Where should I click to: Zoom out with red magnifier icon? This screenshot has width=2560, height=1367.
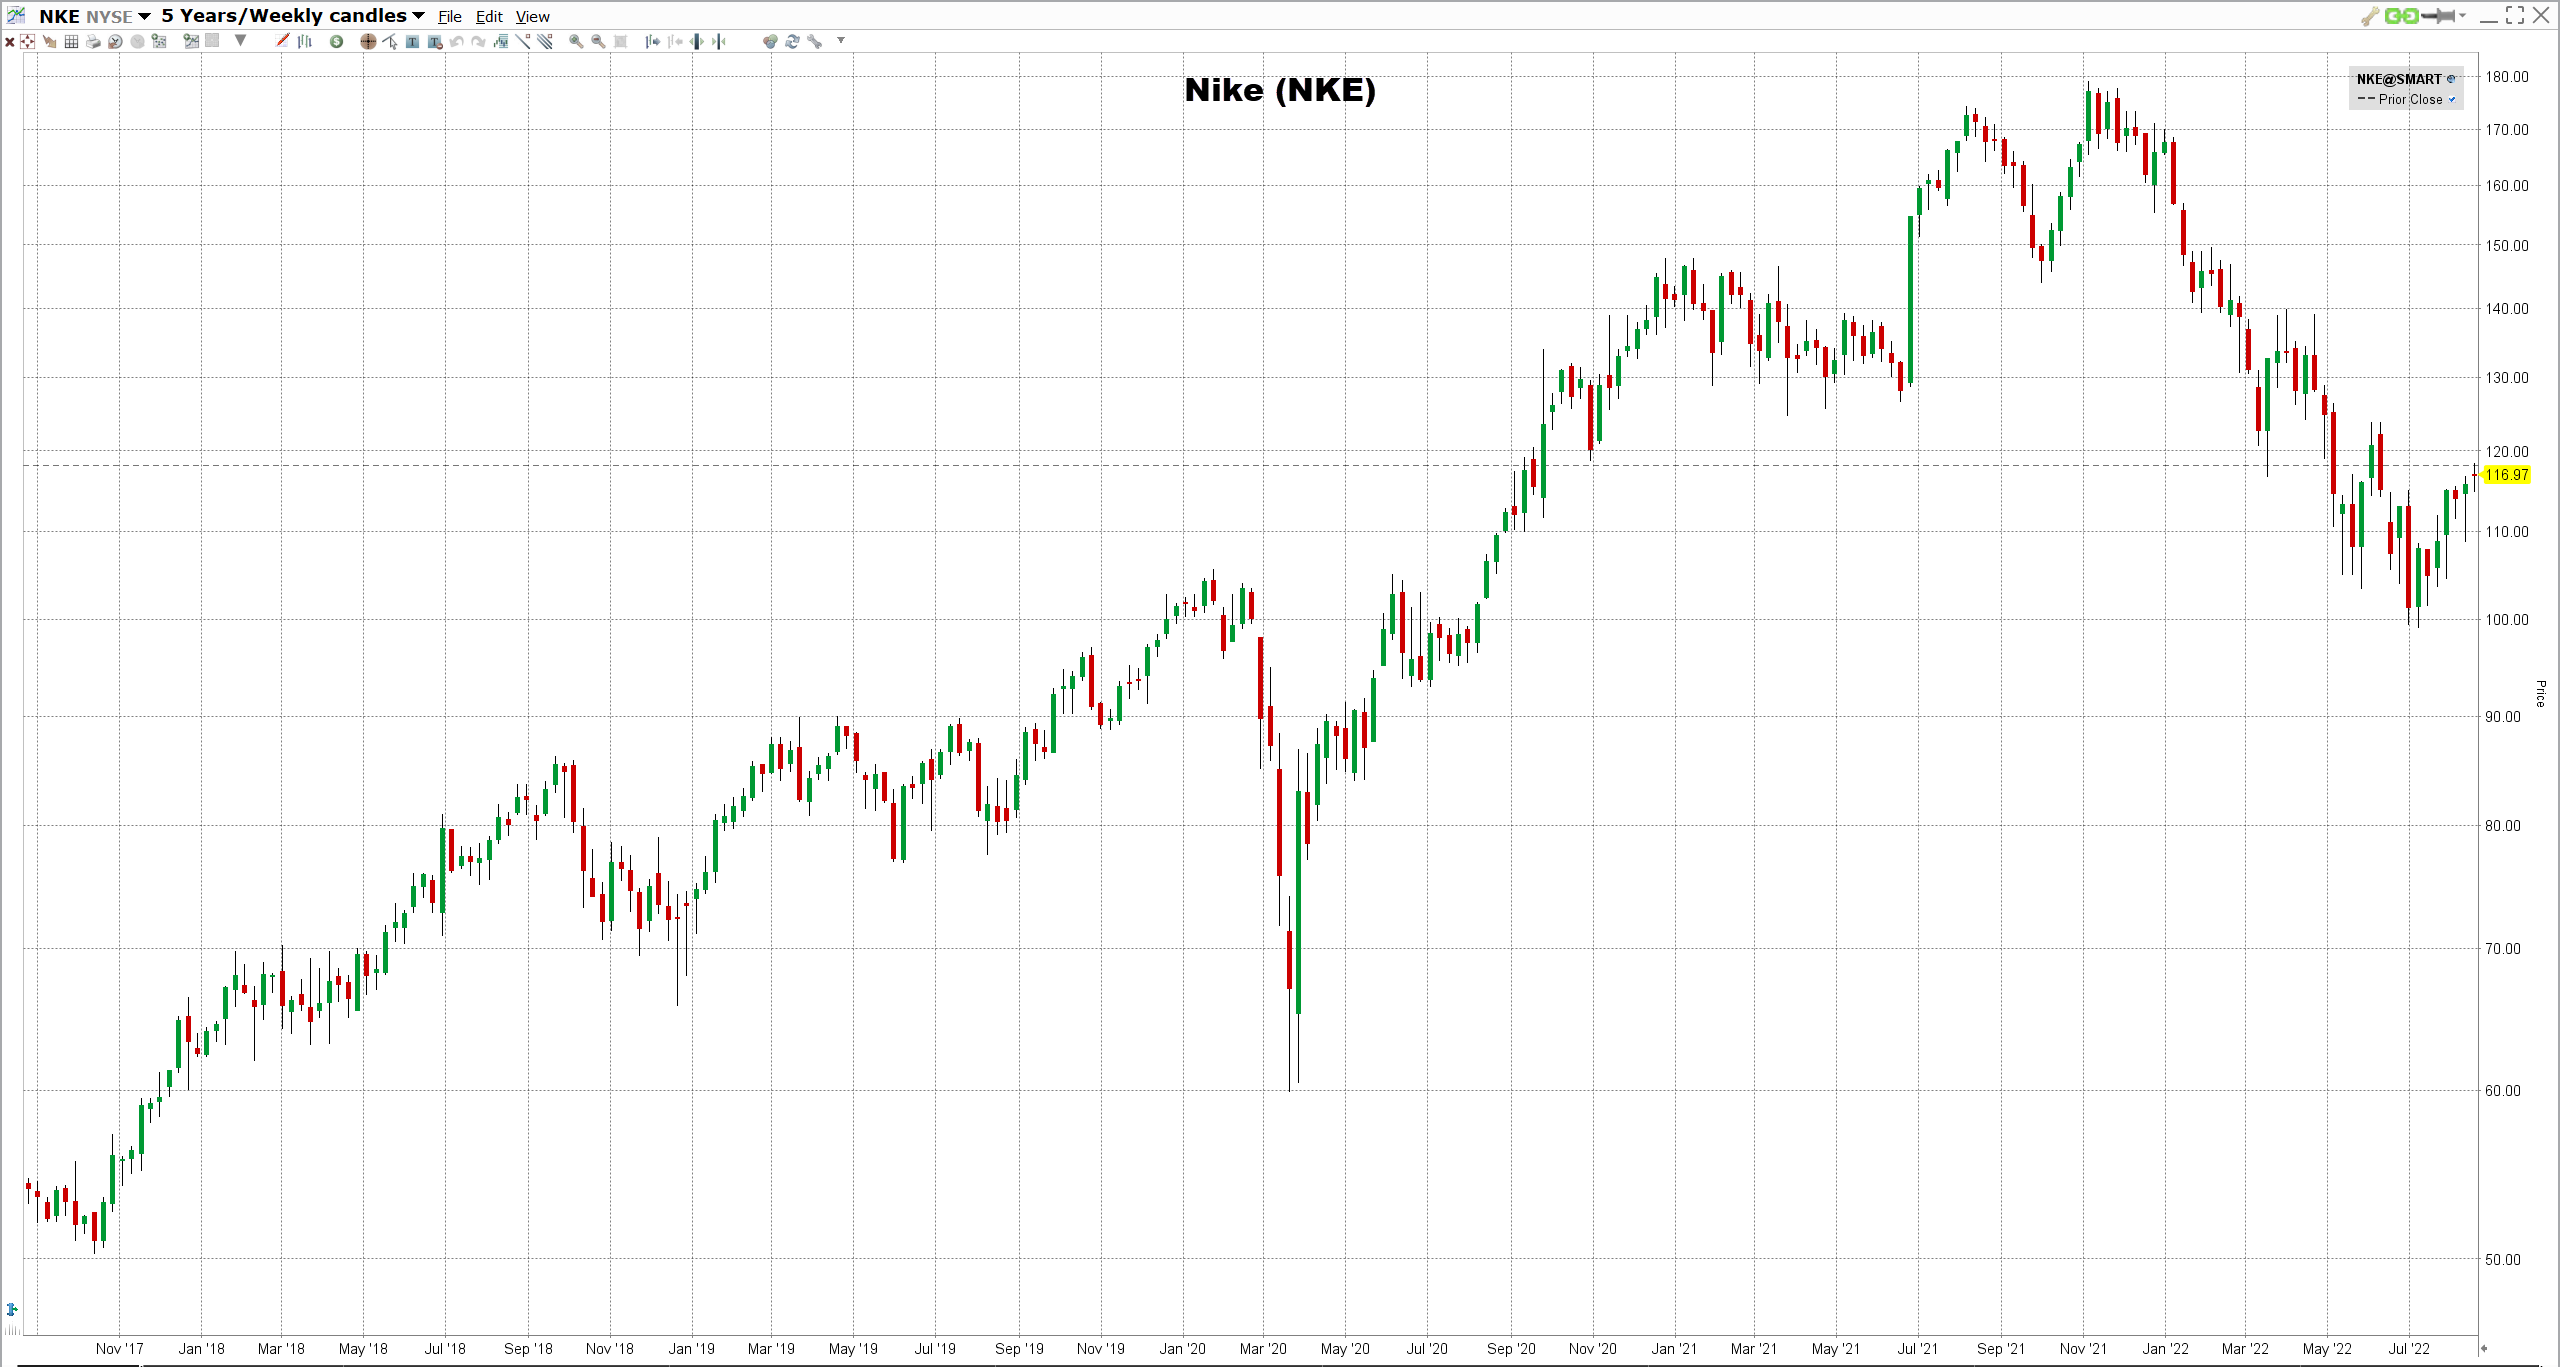[598, 41]
